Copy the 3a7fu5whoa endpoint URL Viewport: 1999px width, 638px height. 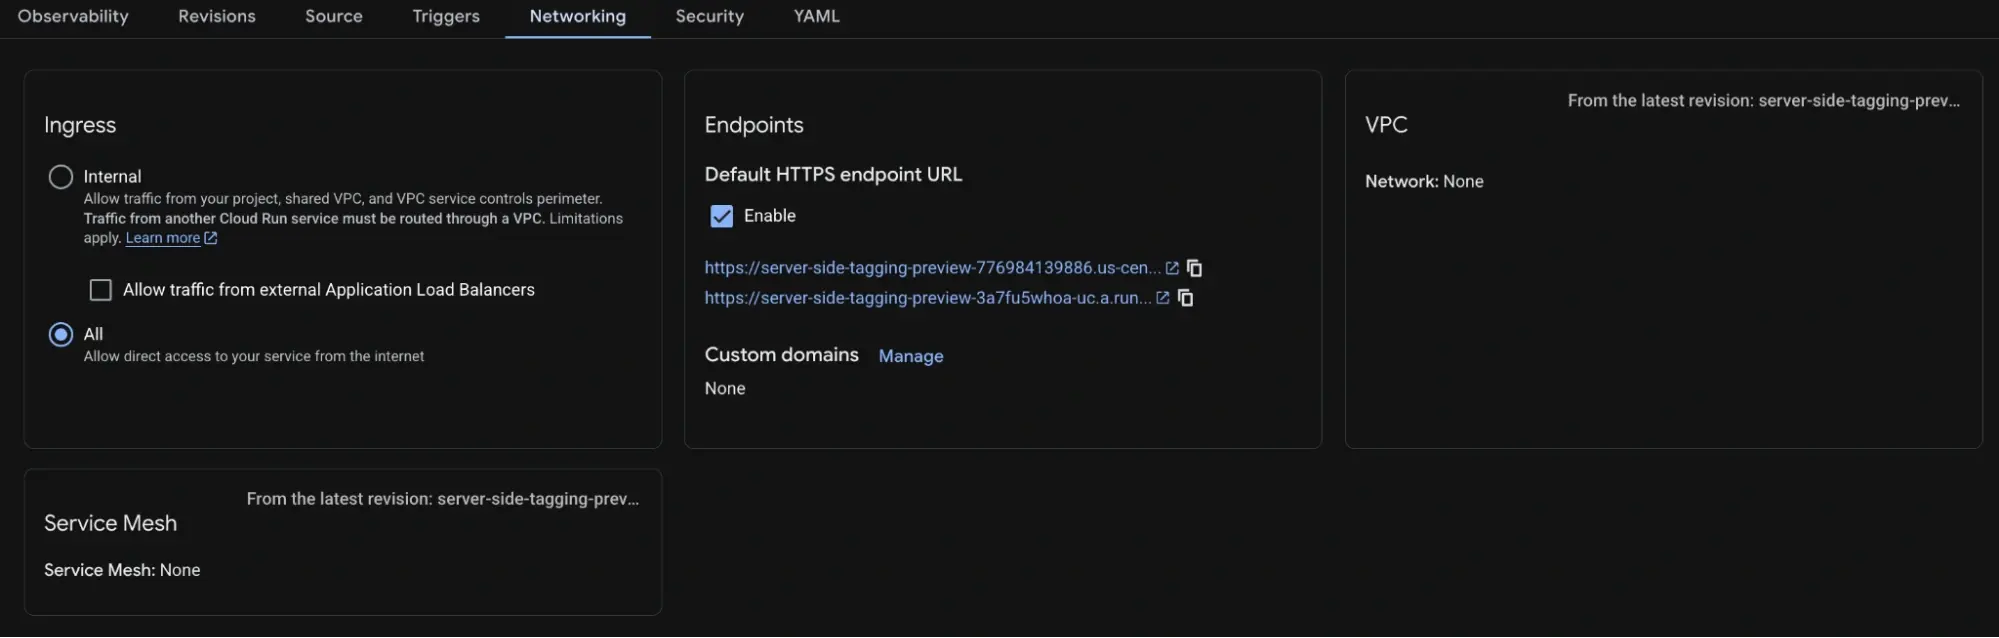[x=1186, y=298]
